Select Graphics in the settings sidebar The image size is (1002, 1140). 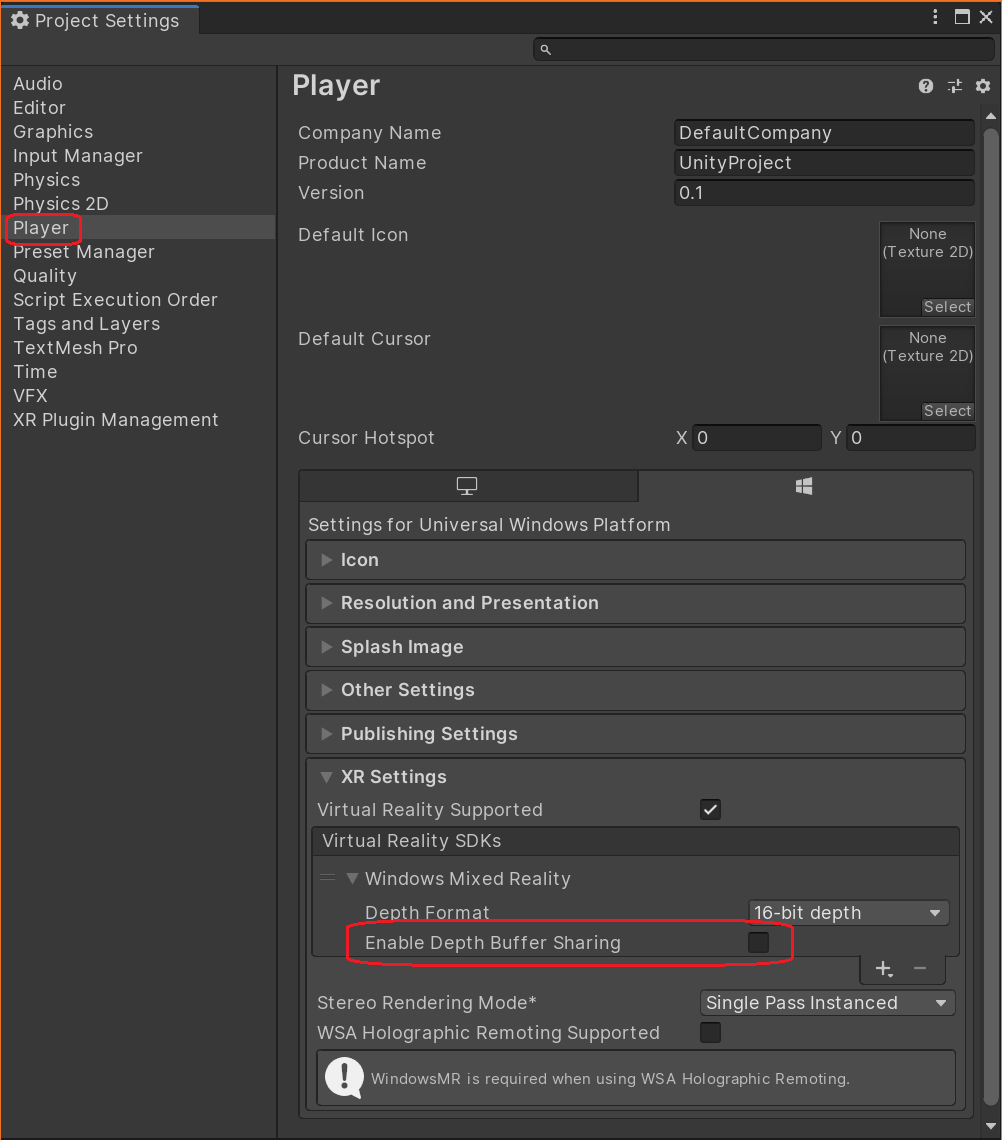point(52,131)
